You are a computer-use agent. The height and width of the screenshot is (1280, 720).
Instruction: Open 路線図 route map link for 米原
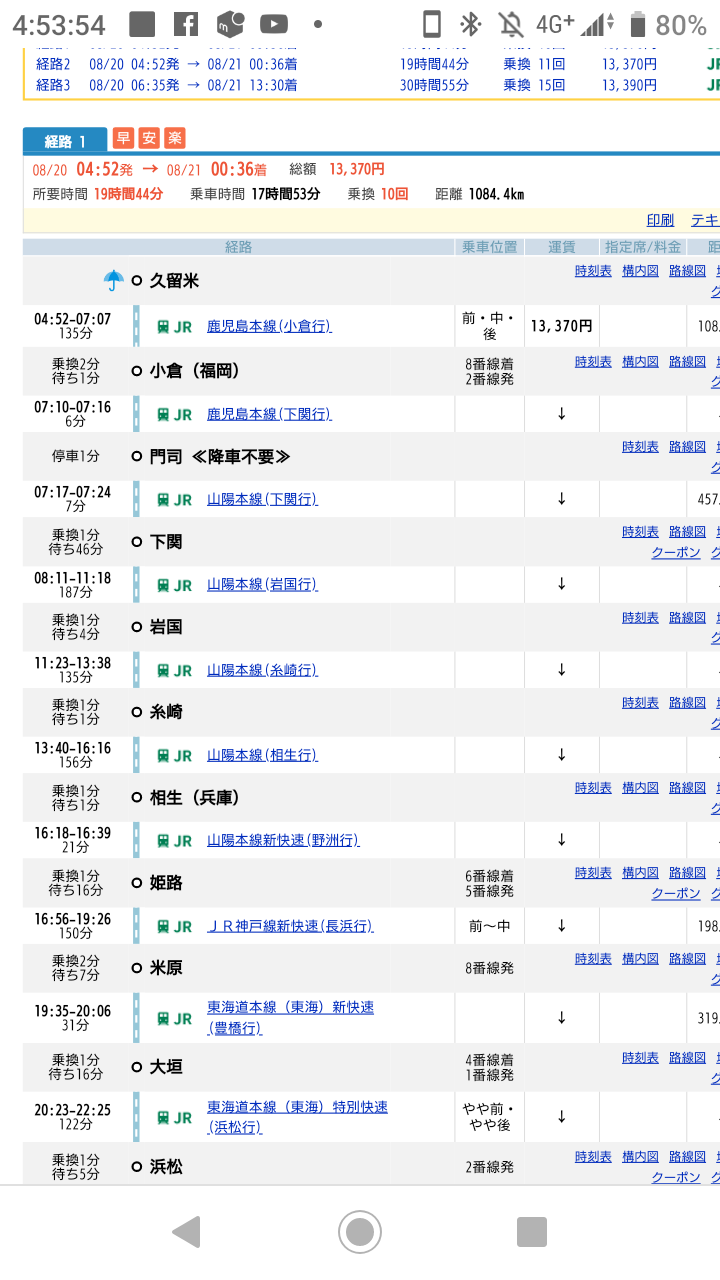(x=687, y=959)
